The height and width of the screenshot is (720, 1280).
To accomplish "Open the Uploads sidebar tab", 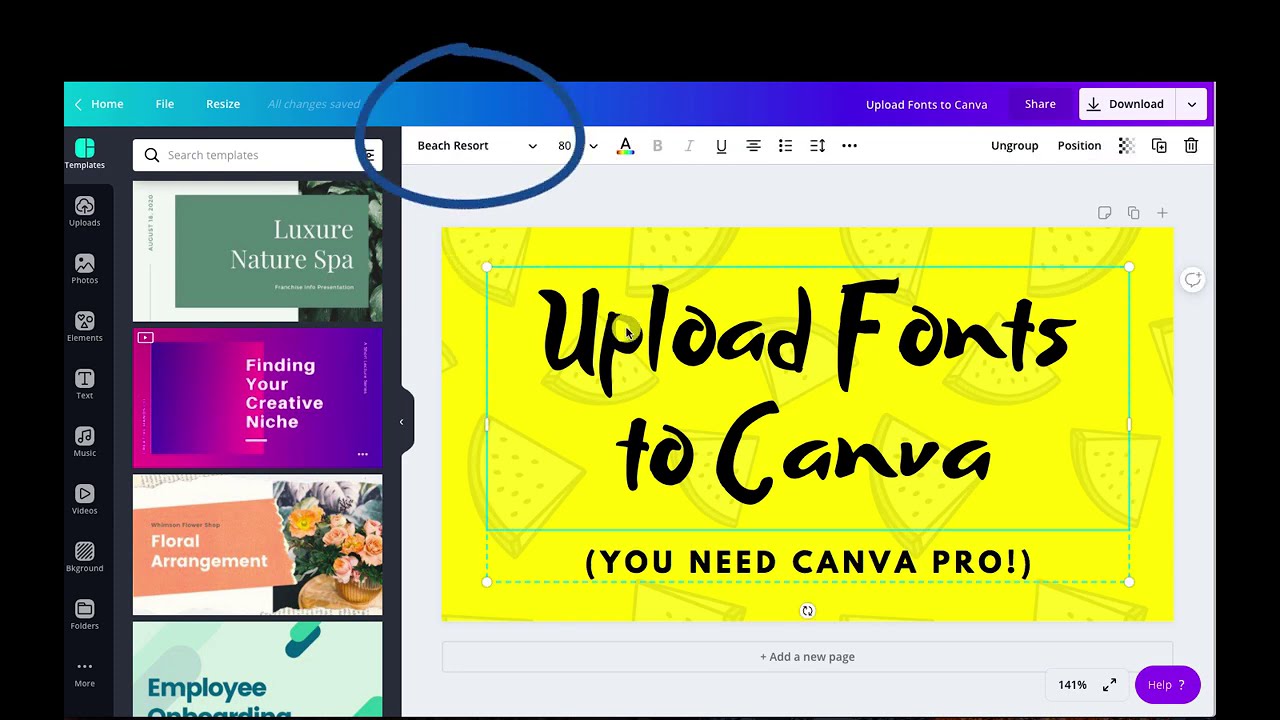I will [x=84, y=212].
